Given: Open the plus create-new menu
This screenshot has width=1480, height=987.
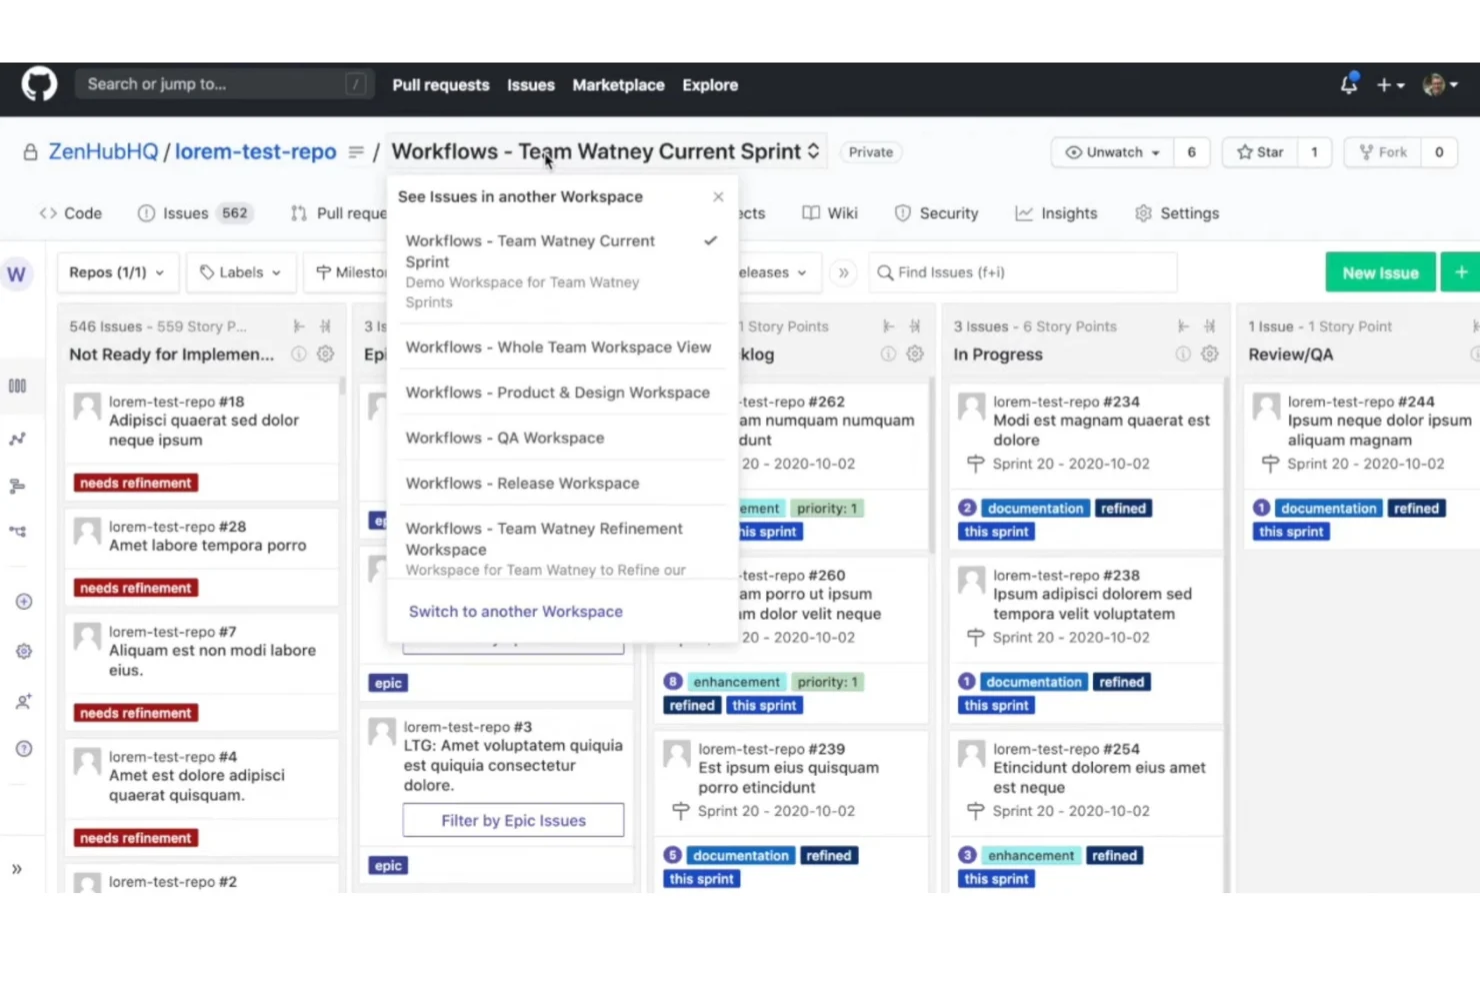Looking at the screenshot, I should tap(1390, 86).
